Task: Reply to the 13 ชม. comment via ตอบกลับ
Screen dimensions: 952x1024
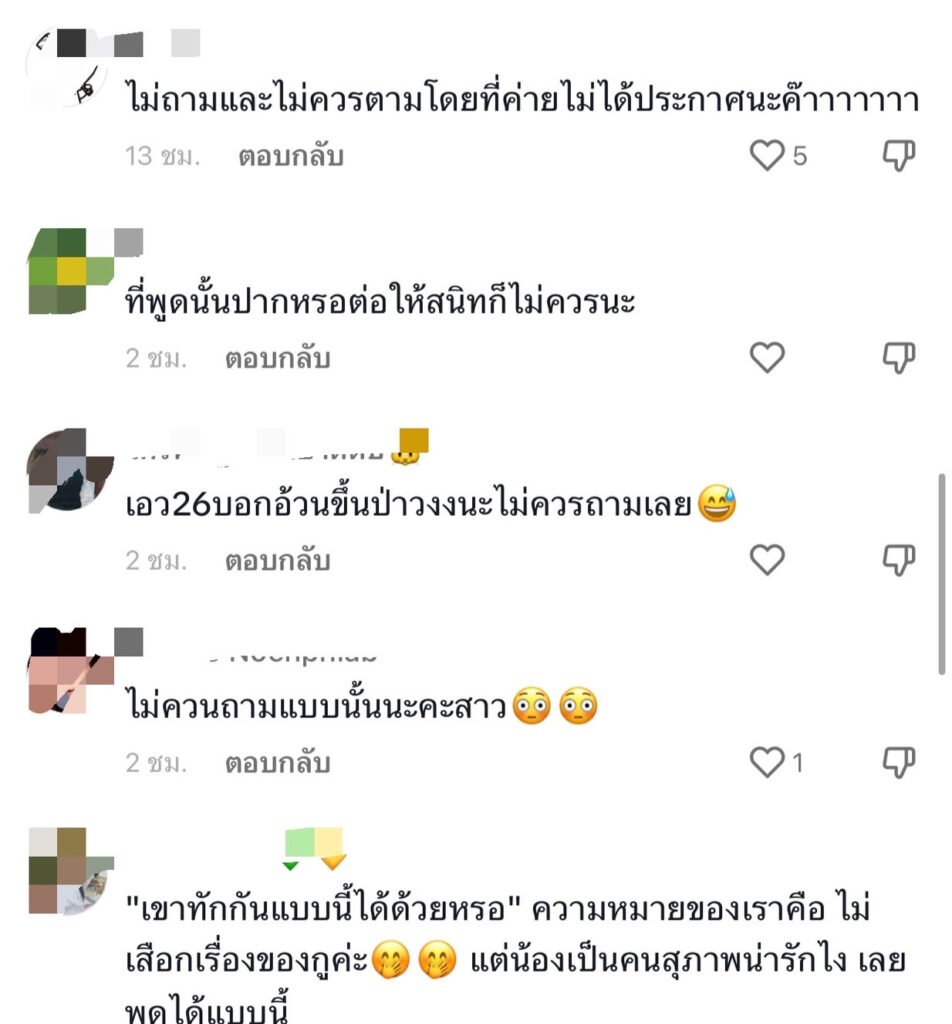Action: (291, 157)
